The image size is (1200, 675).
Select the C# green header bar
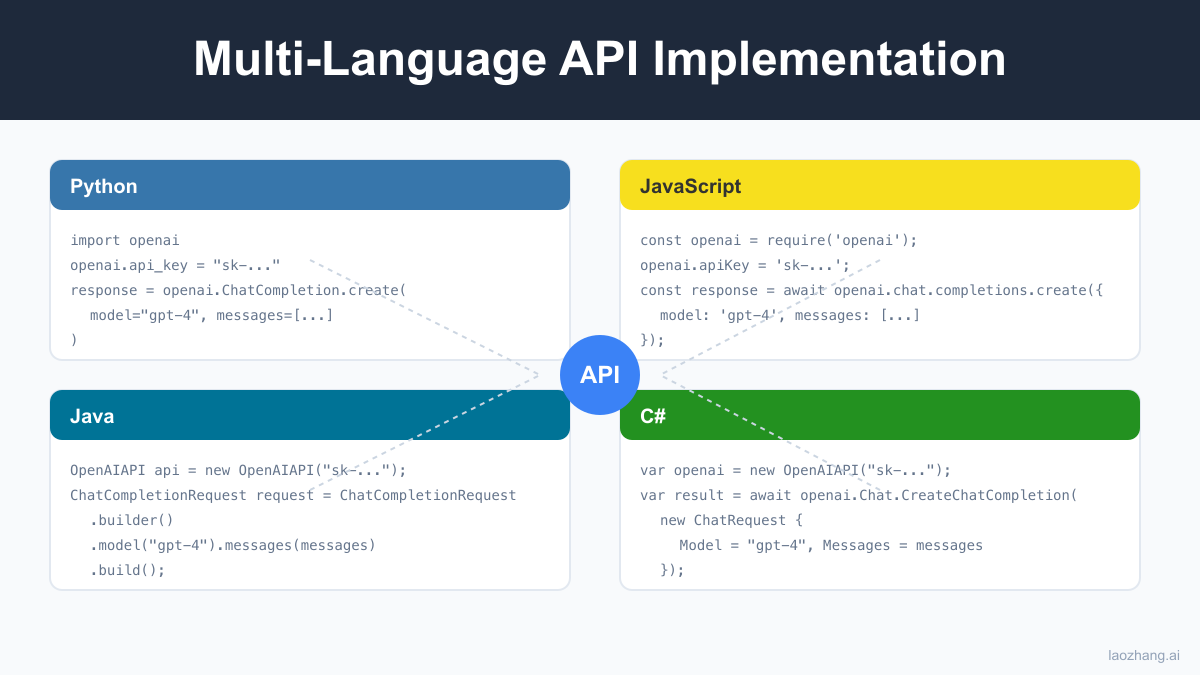[x=880, y=414]
